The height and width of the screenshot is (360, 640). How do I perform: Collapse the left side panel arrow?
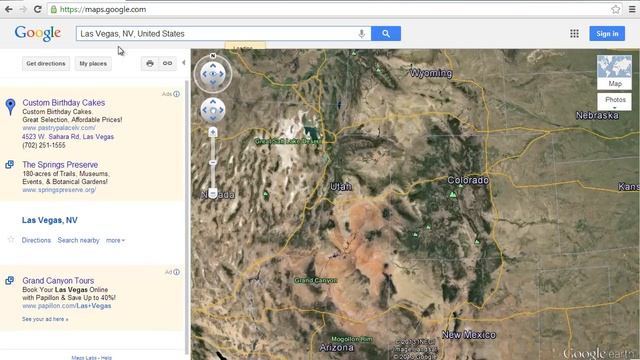184,62
